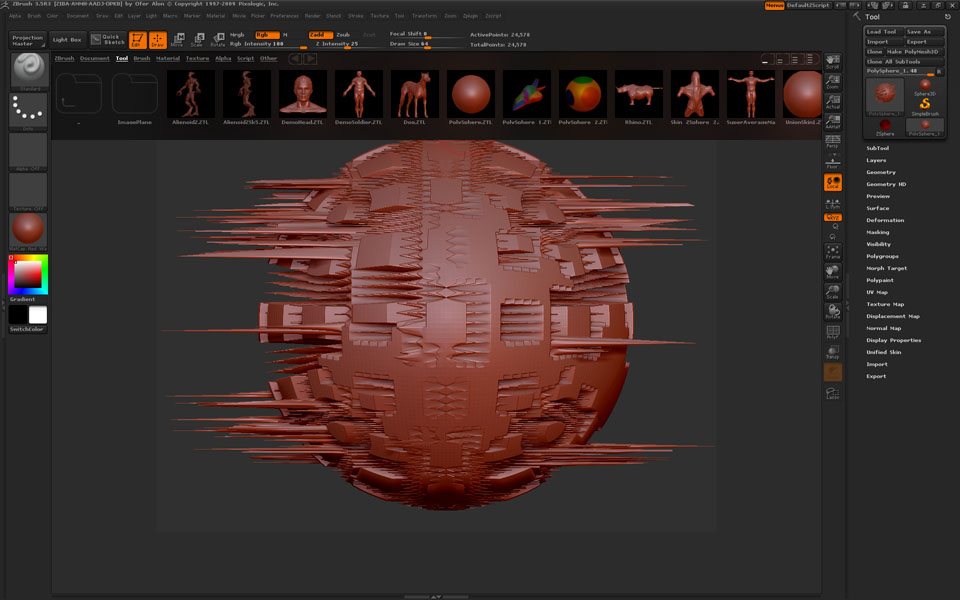The height and width of the screenshot is (600, 960).
Task: Expand the Texture Map section
Action: click(885, 304)
